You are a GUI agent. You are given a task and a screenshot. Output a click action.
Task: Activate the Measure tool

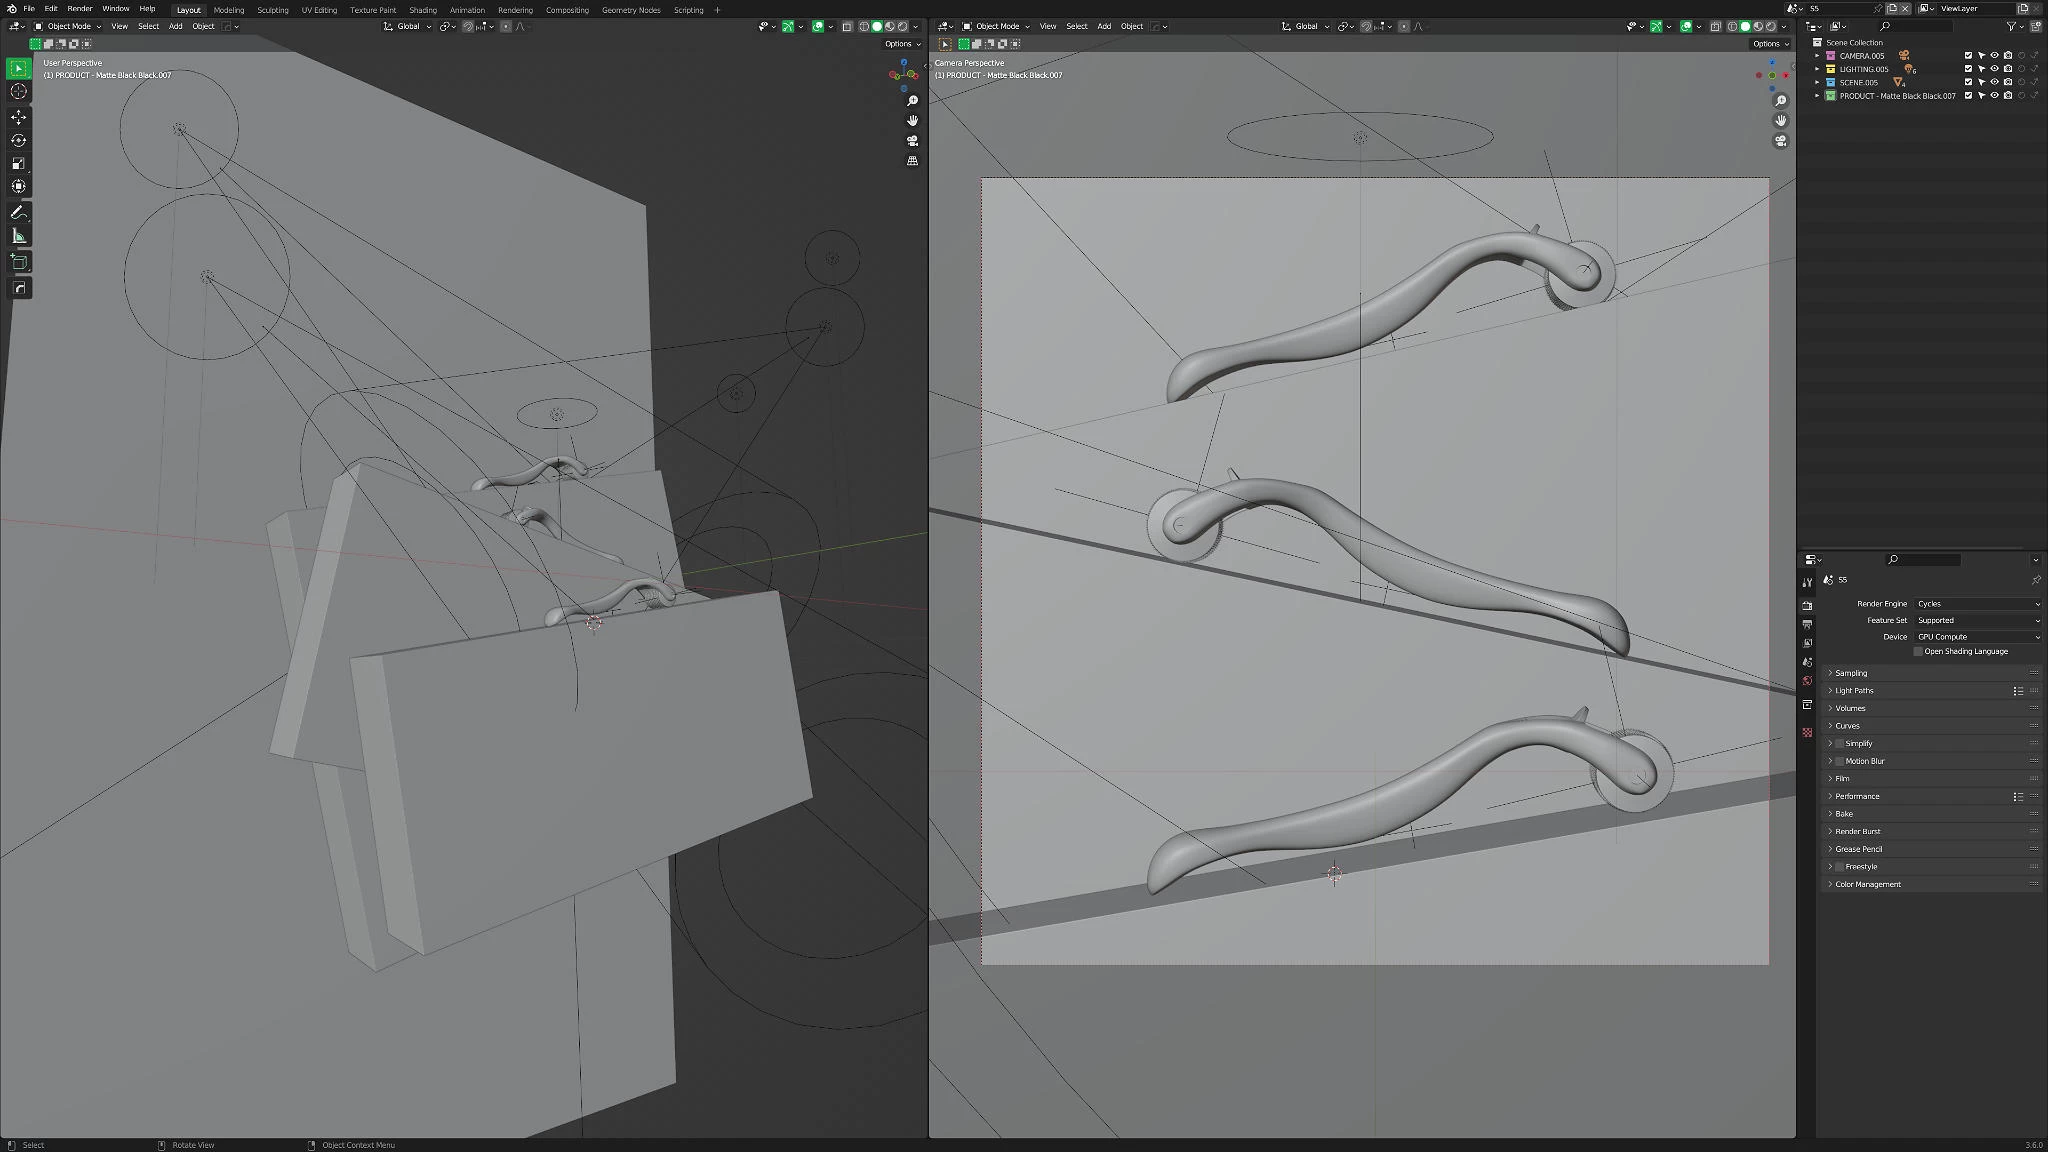point(18,236)
